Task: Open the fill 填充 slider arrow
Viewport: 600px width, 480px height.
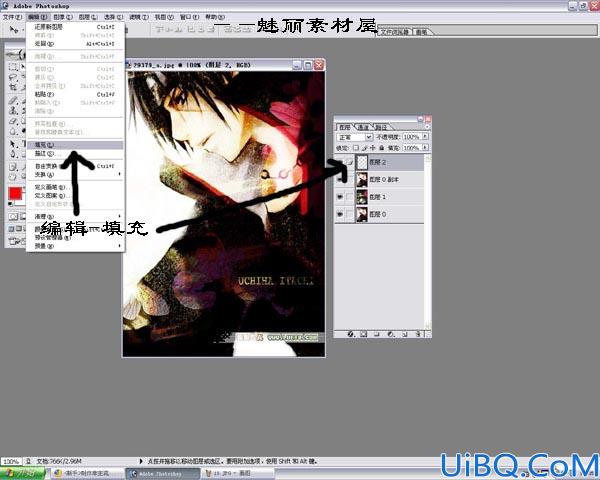Action: tap(425, 147)
